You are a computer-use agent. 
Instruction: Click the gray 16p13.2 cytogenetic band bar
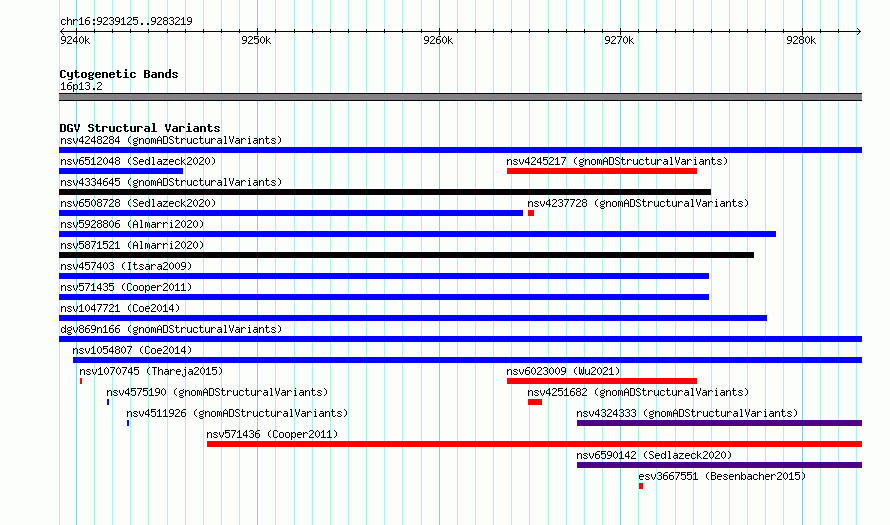coord(460,97)
